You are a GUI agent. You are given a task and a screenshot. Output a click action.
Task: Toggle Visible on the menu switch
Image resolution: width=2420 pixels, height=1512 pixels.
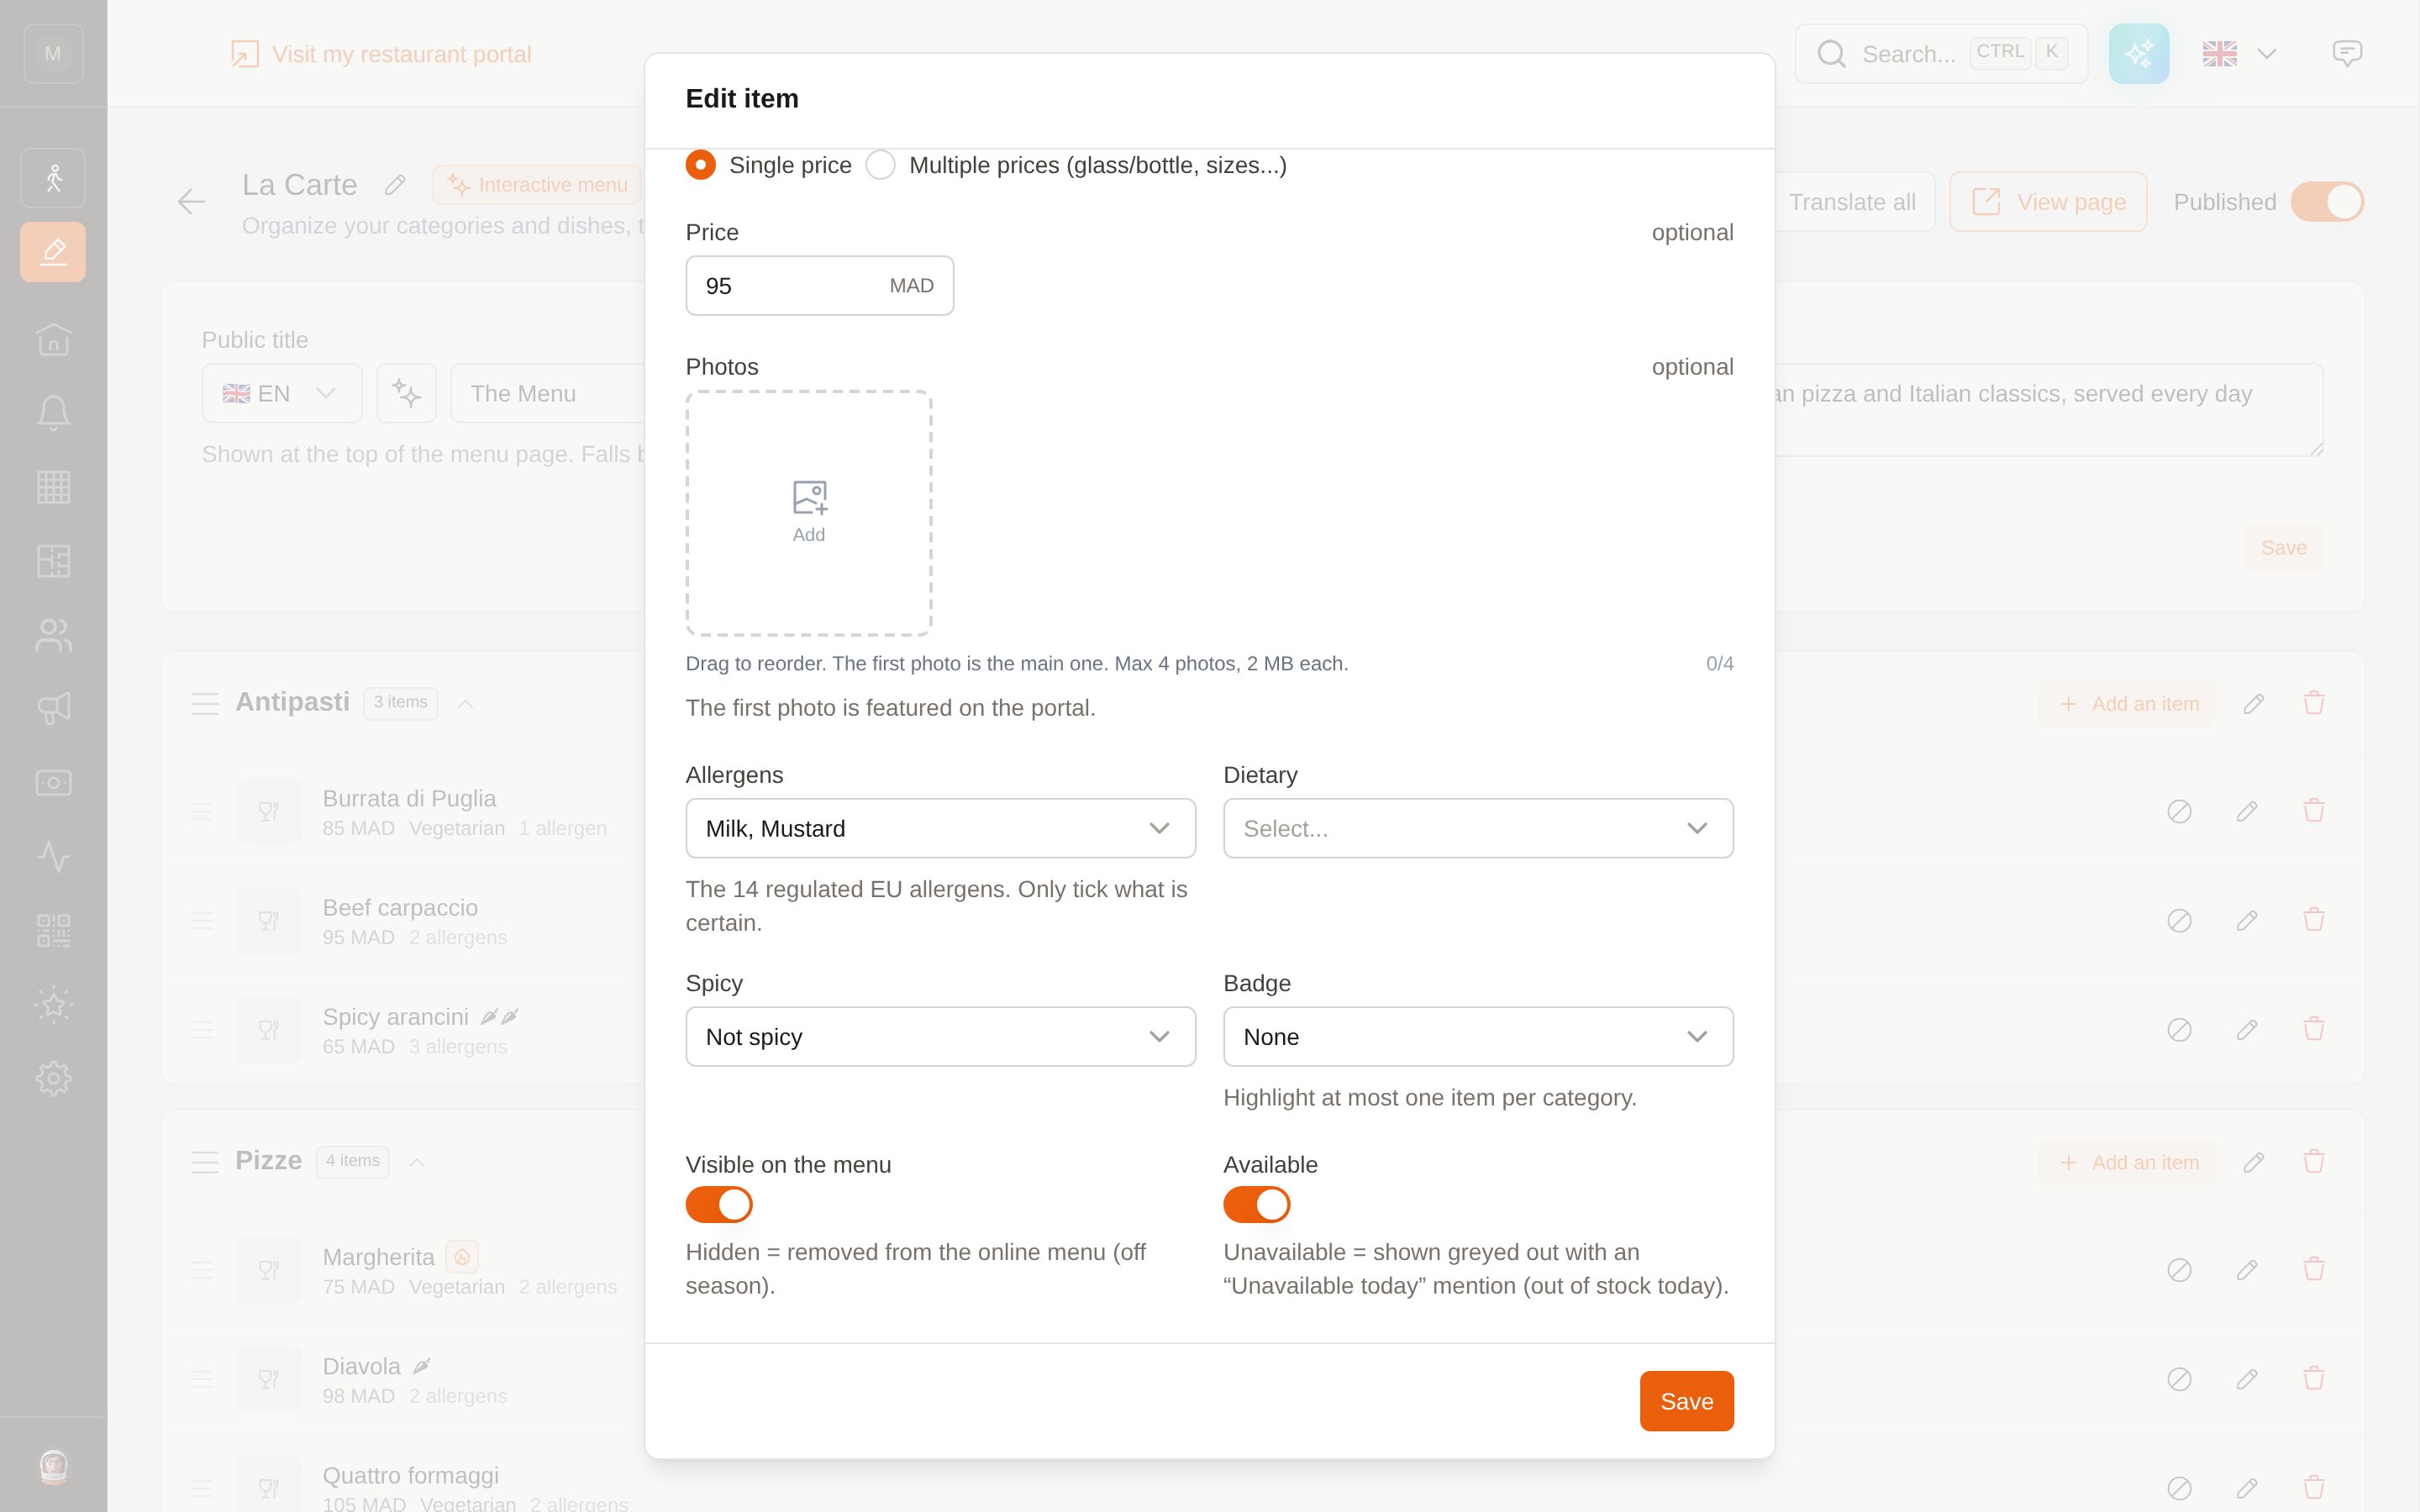719,1205
